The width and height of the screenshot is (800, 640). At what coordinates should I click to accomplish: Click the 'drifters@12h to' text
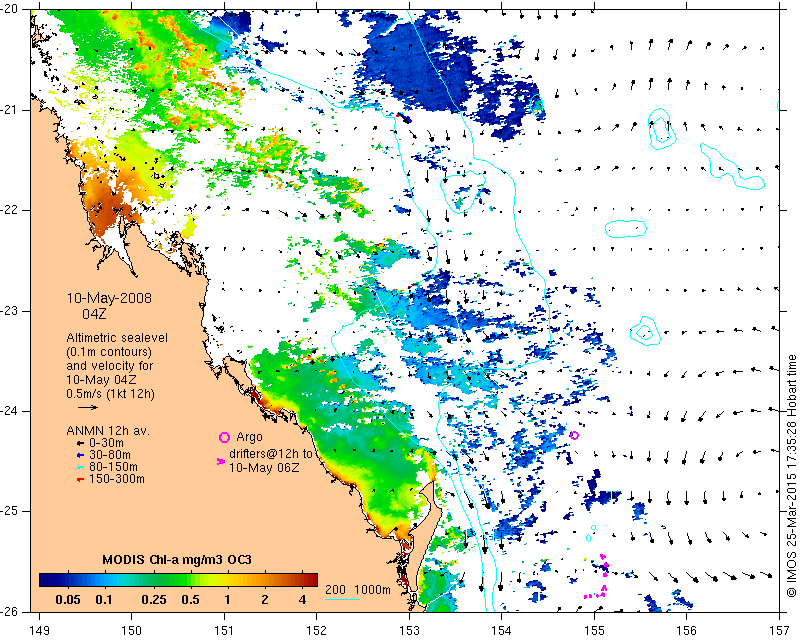(270, 454)
